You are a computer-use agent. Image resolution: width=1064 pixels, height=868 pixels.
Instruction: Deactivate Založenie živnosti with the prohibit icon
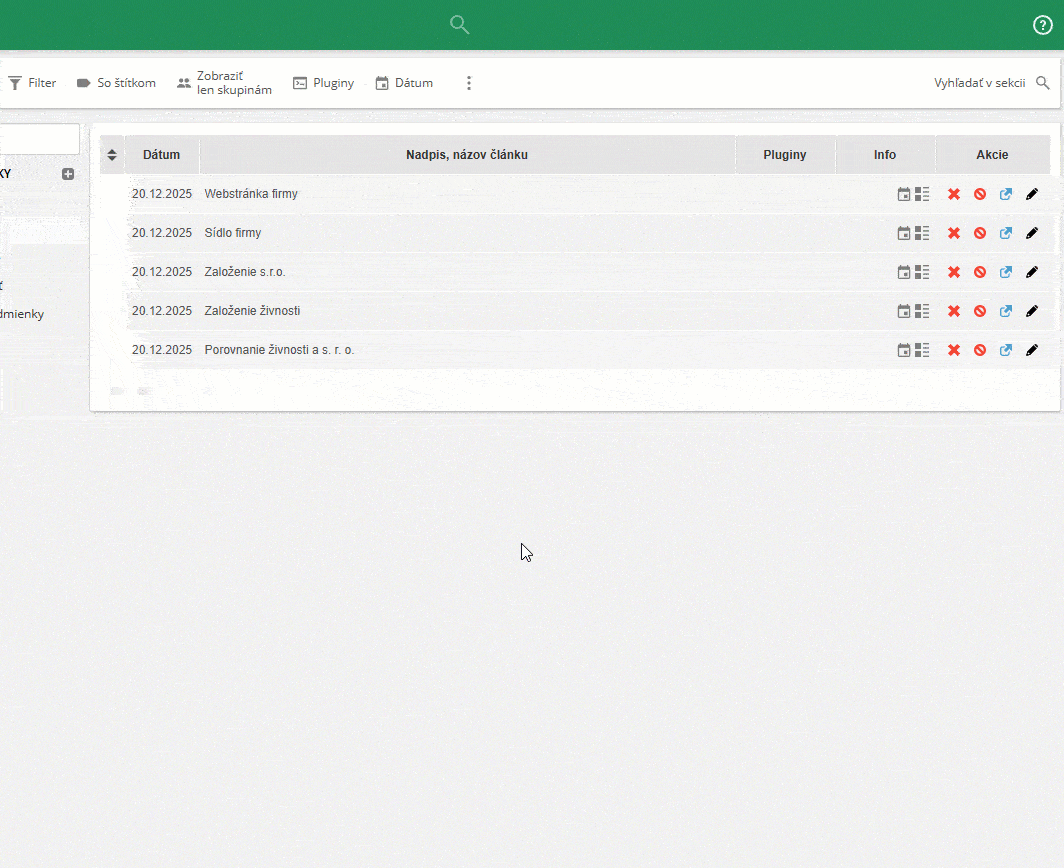tap(979, 310)
